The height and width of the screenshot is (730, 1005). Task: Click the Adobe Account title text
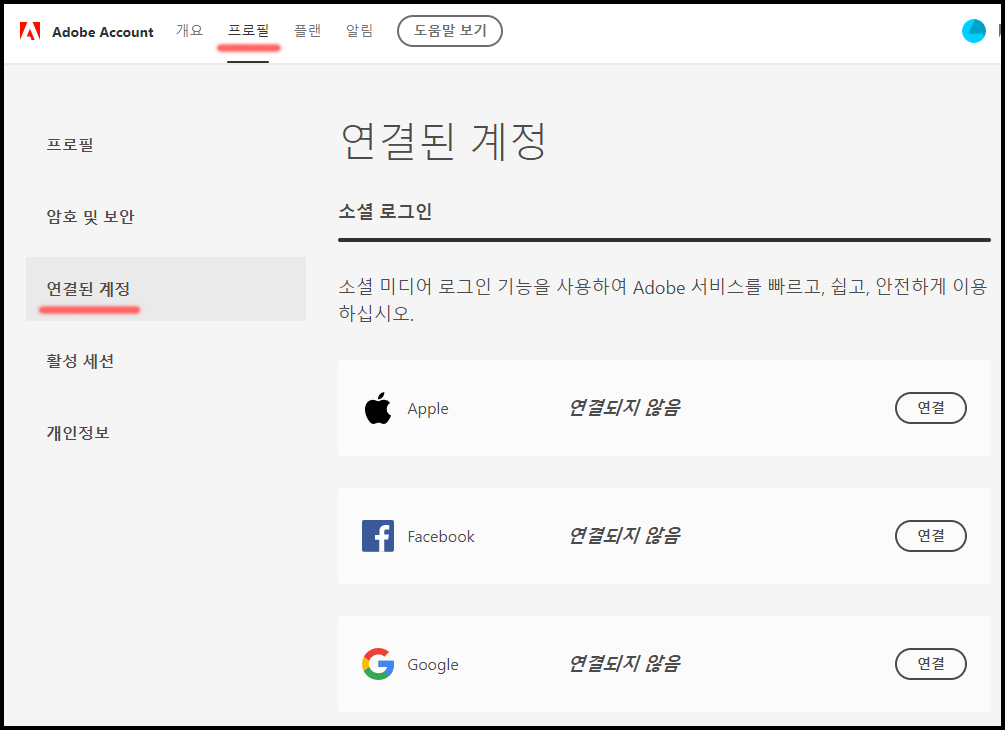coord(103,32)
